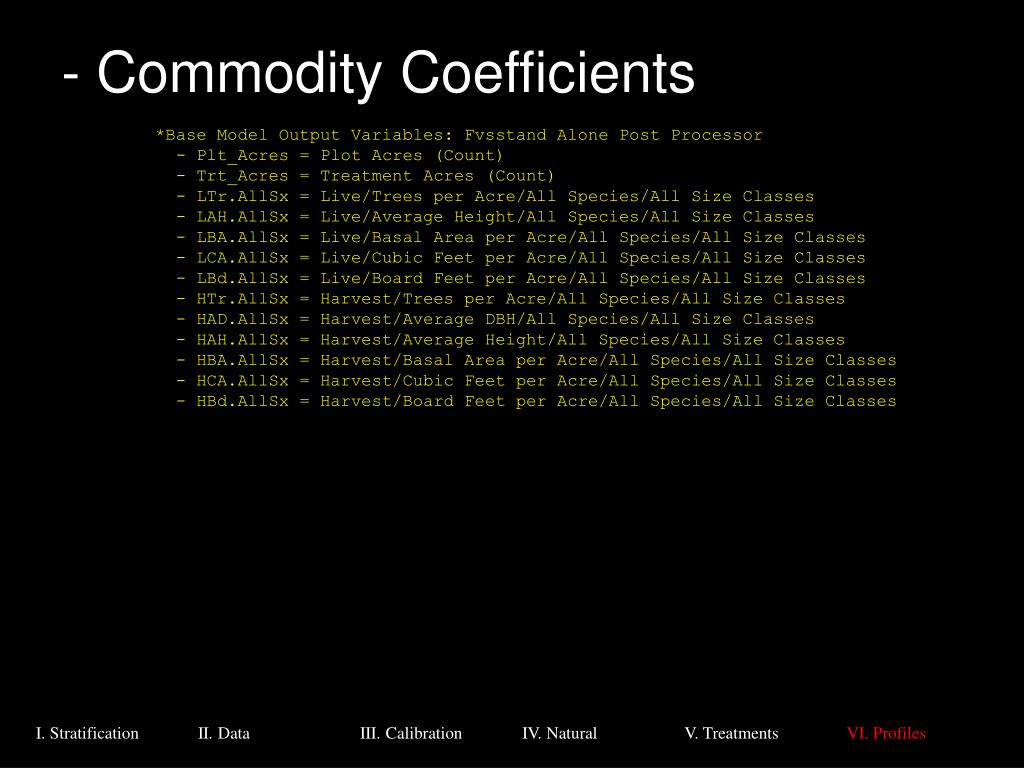This screenshot has width=1024, height=768.
Task: Open the V. Treatments section
Action: [731, 733]
